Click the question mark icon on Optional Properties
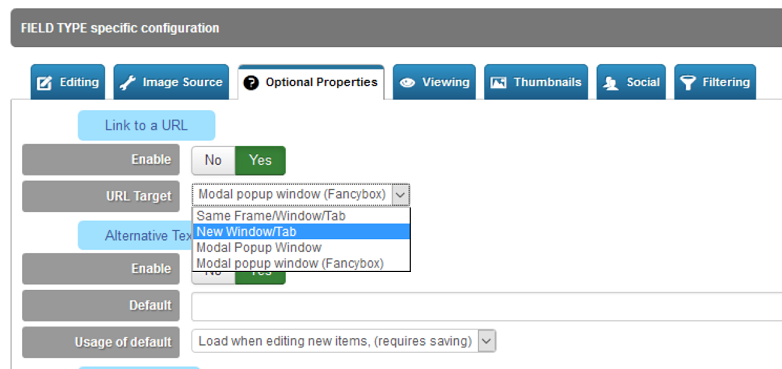 251,83
